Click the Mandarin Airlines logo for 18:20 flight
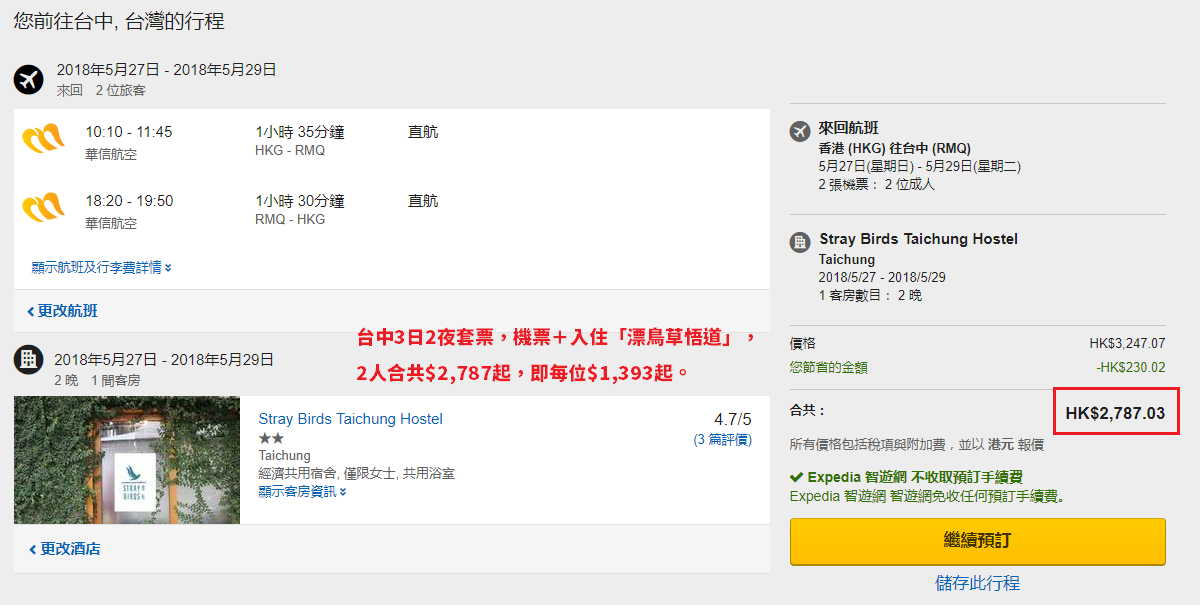The width and height of the screenshot is (1200, 605). (x=43, y=207)
